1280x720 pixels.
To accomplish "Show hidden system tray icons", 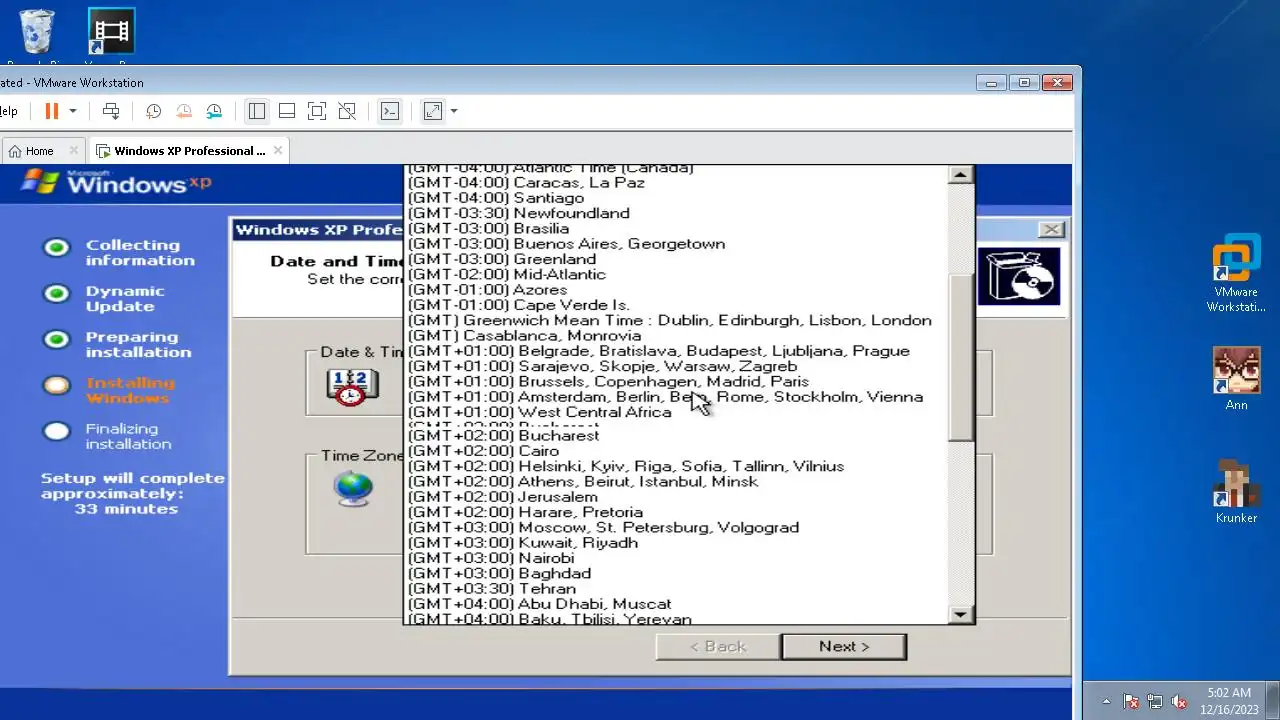I will pos(1106,701).
